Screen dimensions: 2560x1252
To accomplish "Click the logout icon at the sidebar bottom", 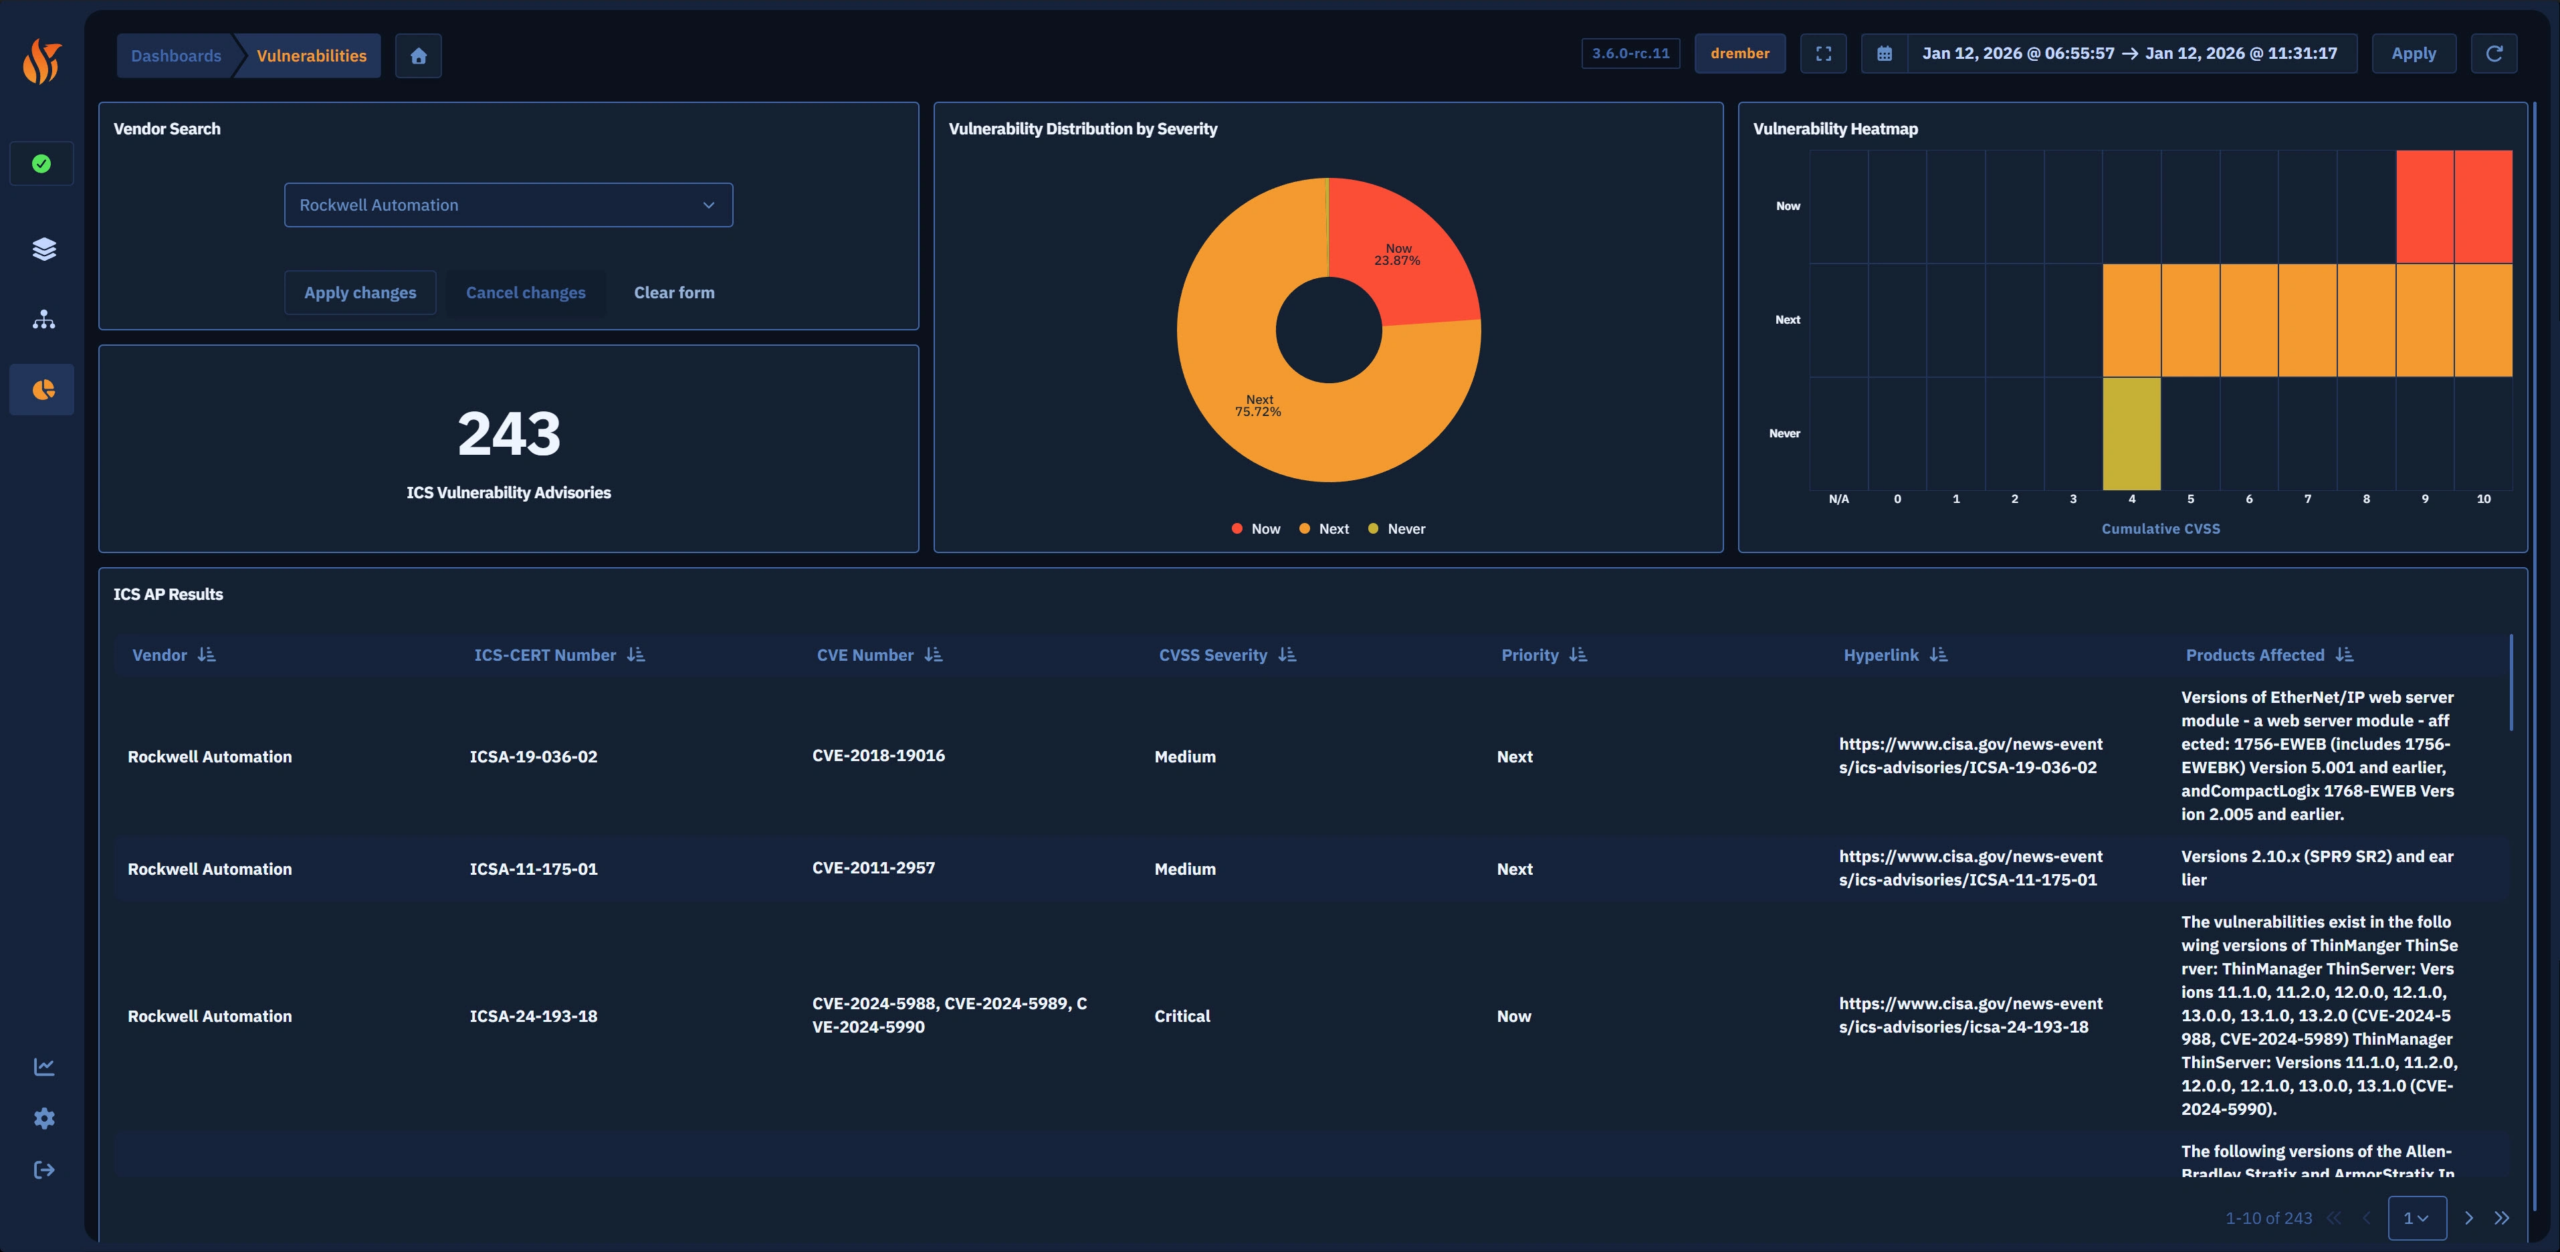I will coord(42,1168).
